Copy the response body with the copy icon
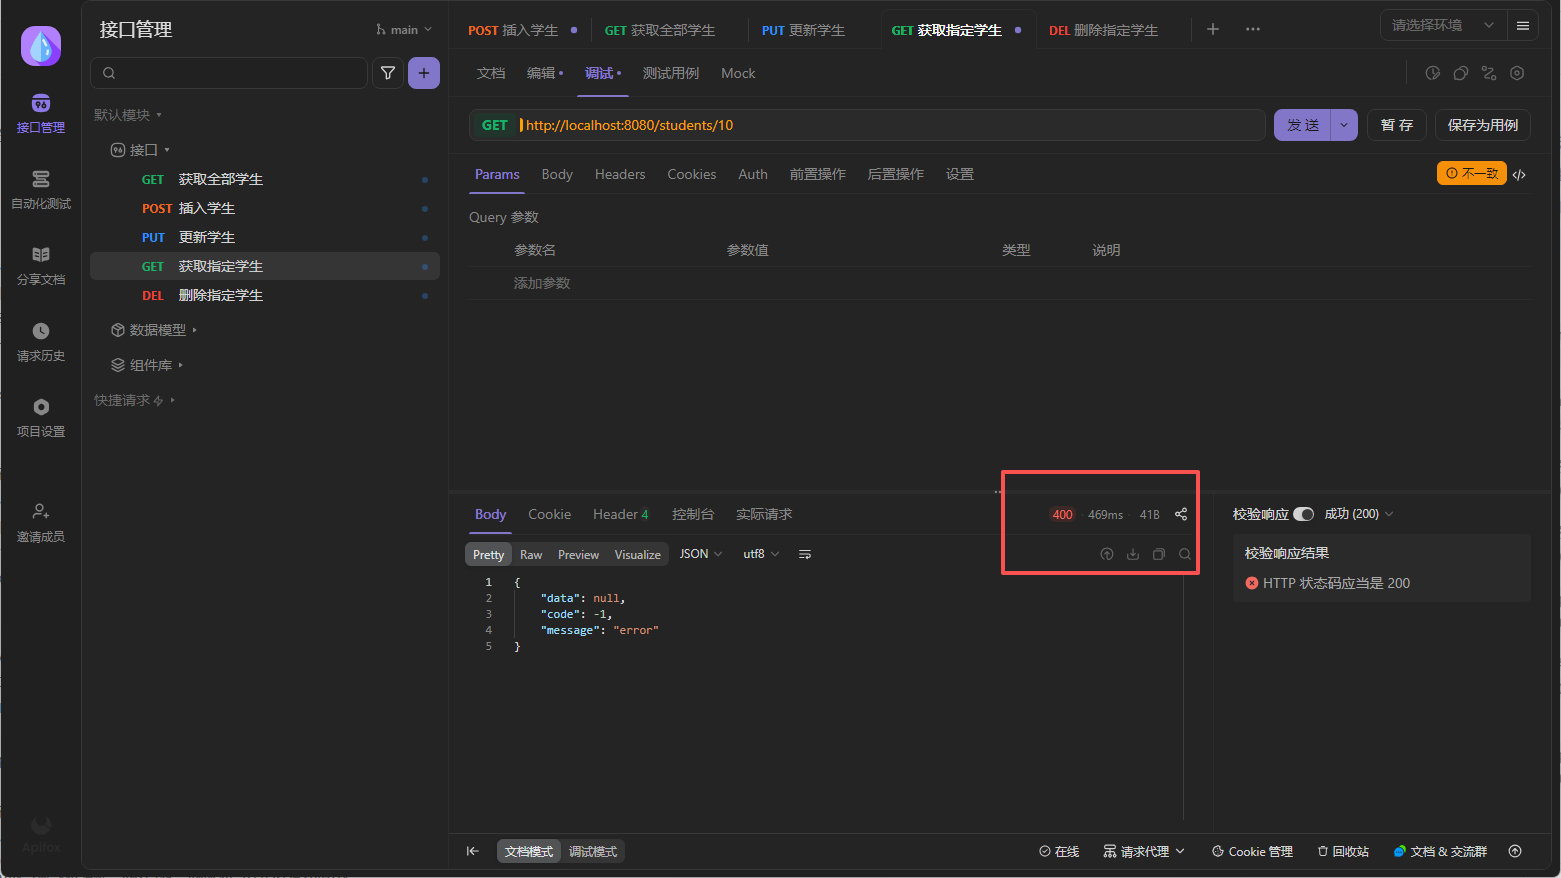The image size is (1561, 878). 1158,553
